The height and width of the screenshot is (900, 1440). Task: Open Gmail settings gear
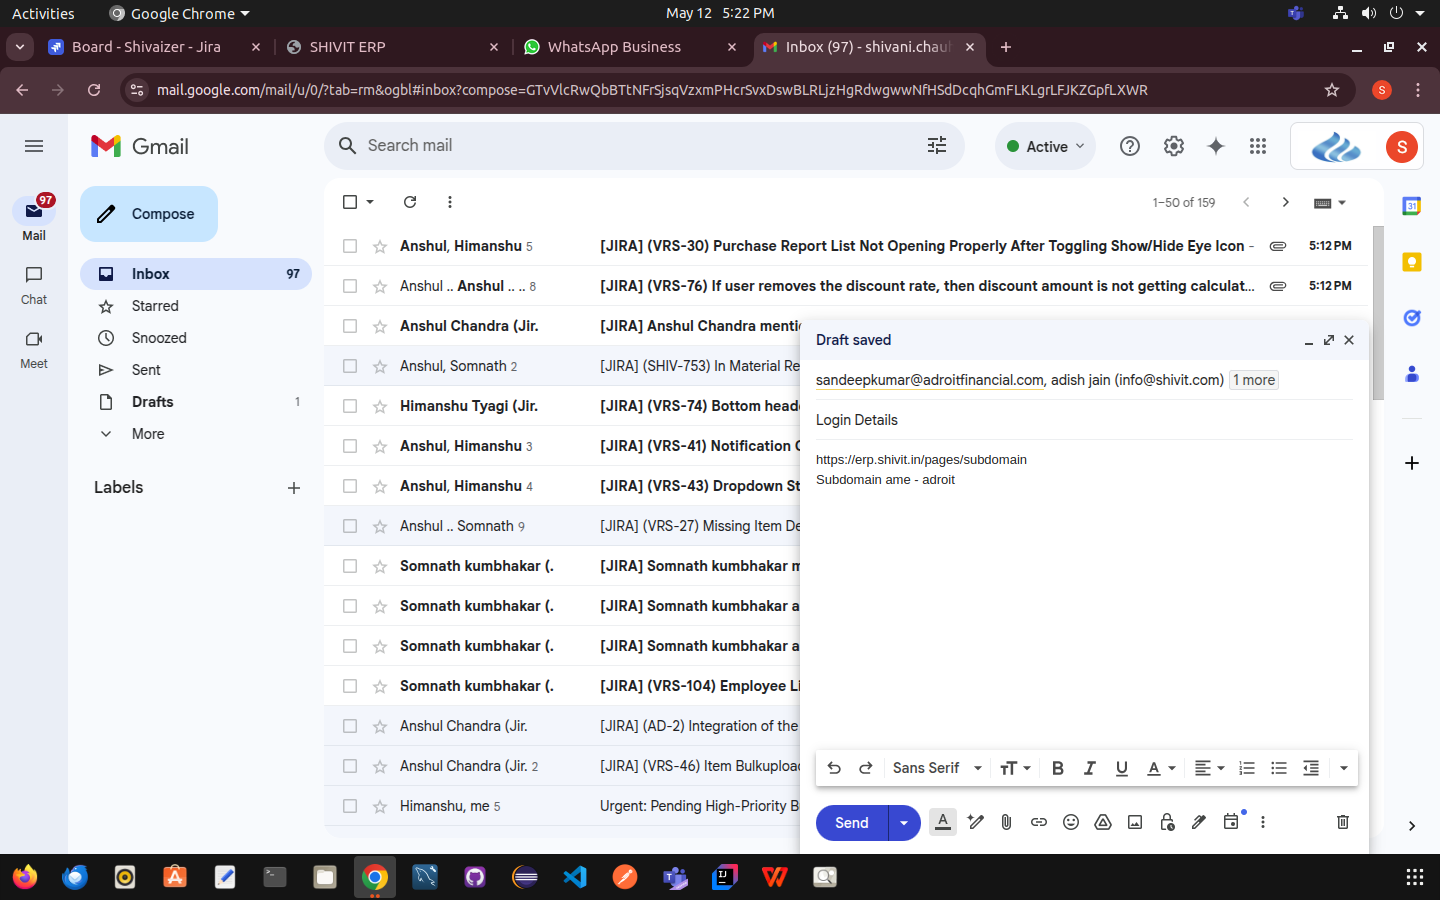pyautogui.click(x=1173, y=146)
